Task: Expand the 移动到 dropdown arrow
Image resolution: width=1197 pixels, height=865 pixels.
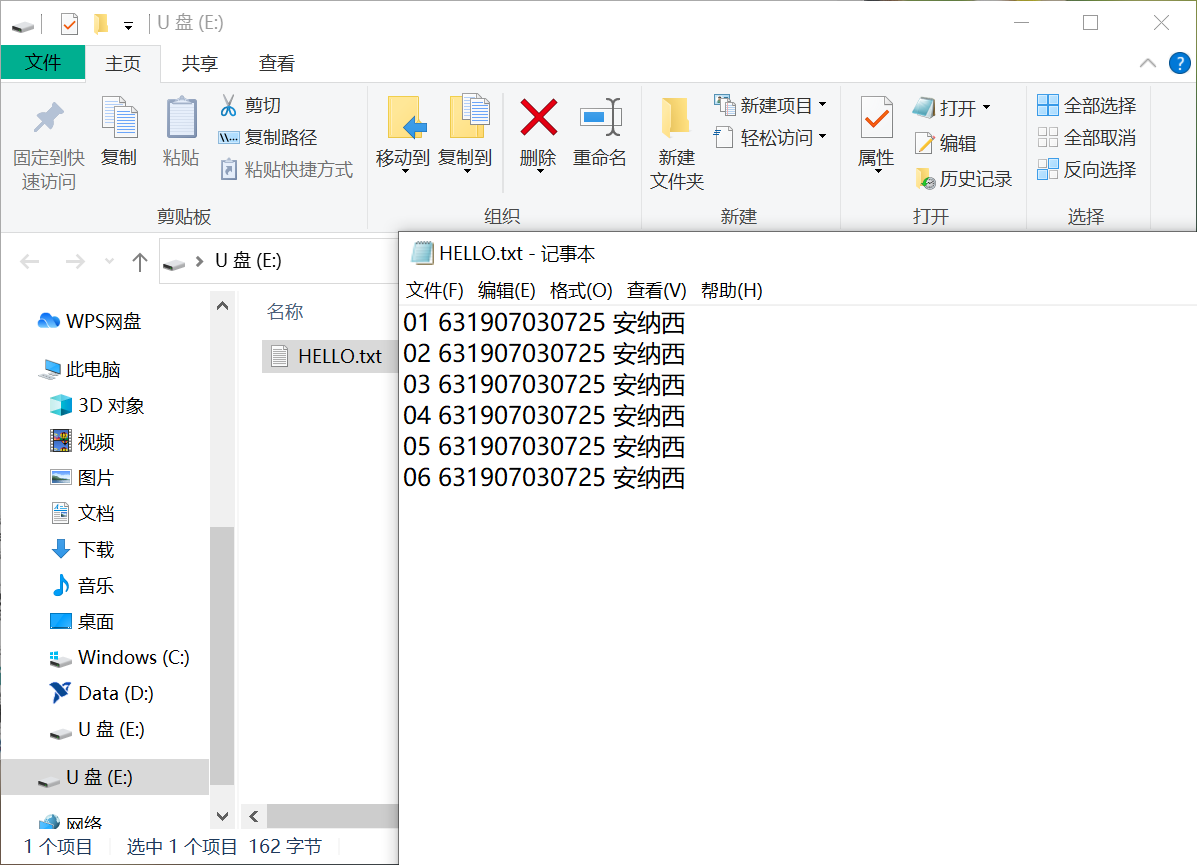Action: pyautogui.click(x=404, y=170)
